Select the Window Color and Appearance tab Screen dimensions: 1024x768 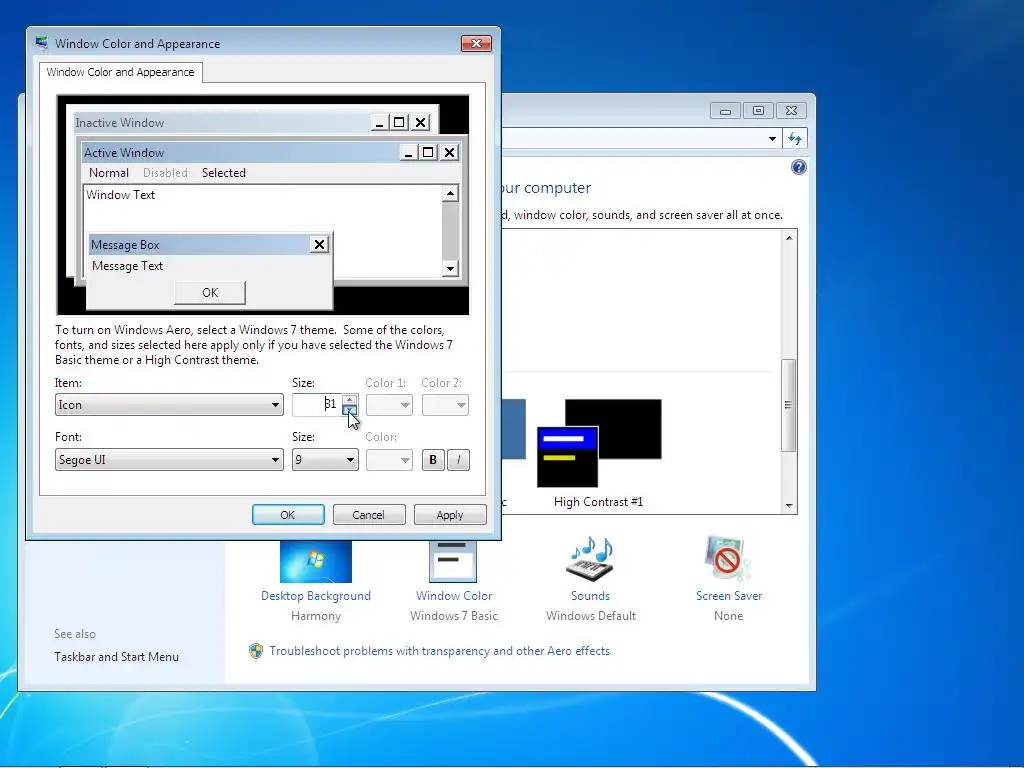click(120, 72)
